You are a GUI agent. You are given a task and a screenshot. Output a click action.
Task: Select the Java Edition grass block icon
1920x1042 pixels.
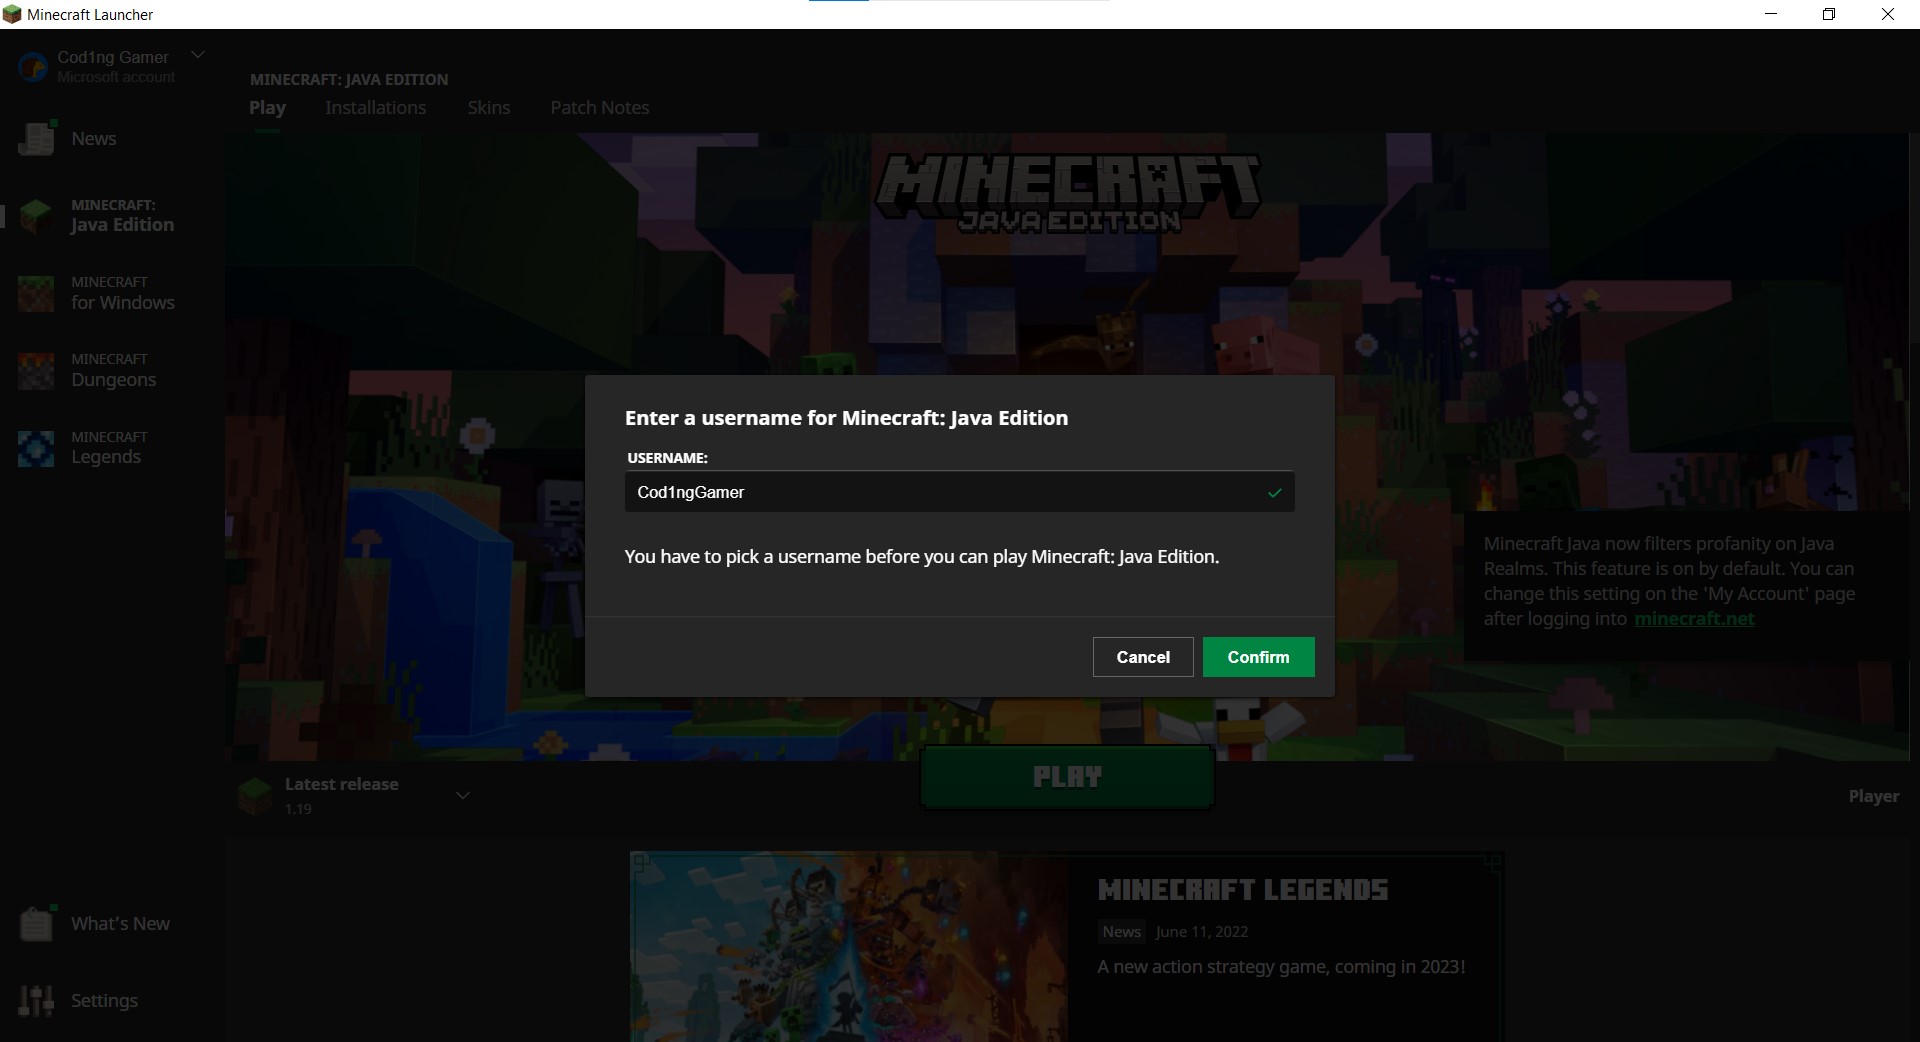(x=36, y=216)
